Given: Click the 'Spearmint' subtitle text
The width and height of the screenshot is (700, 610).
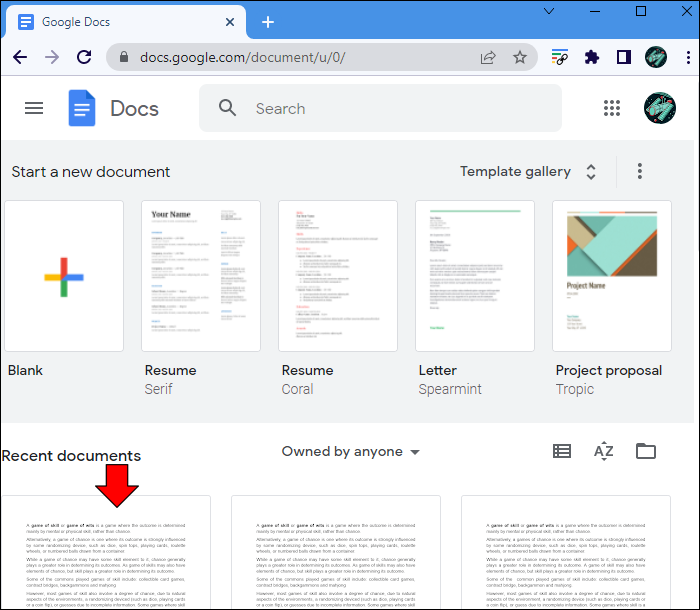Looking at the screenshot, I should [x=450, y=389].
